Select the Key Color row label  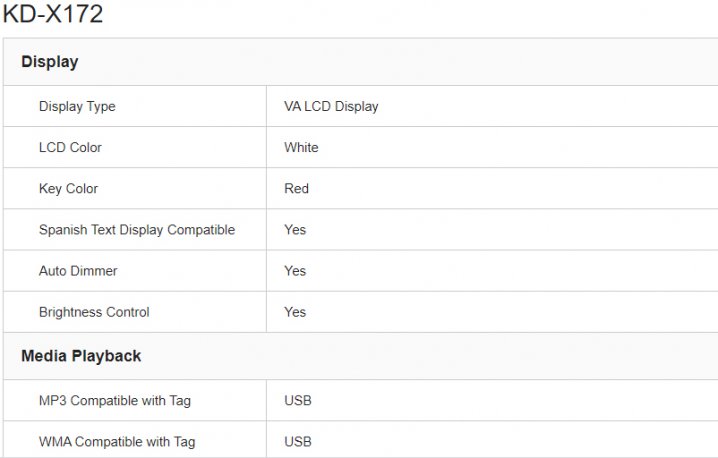click(x=68, y=188)
